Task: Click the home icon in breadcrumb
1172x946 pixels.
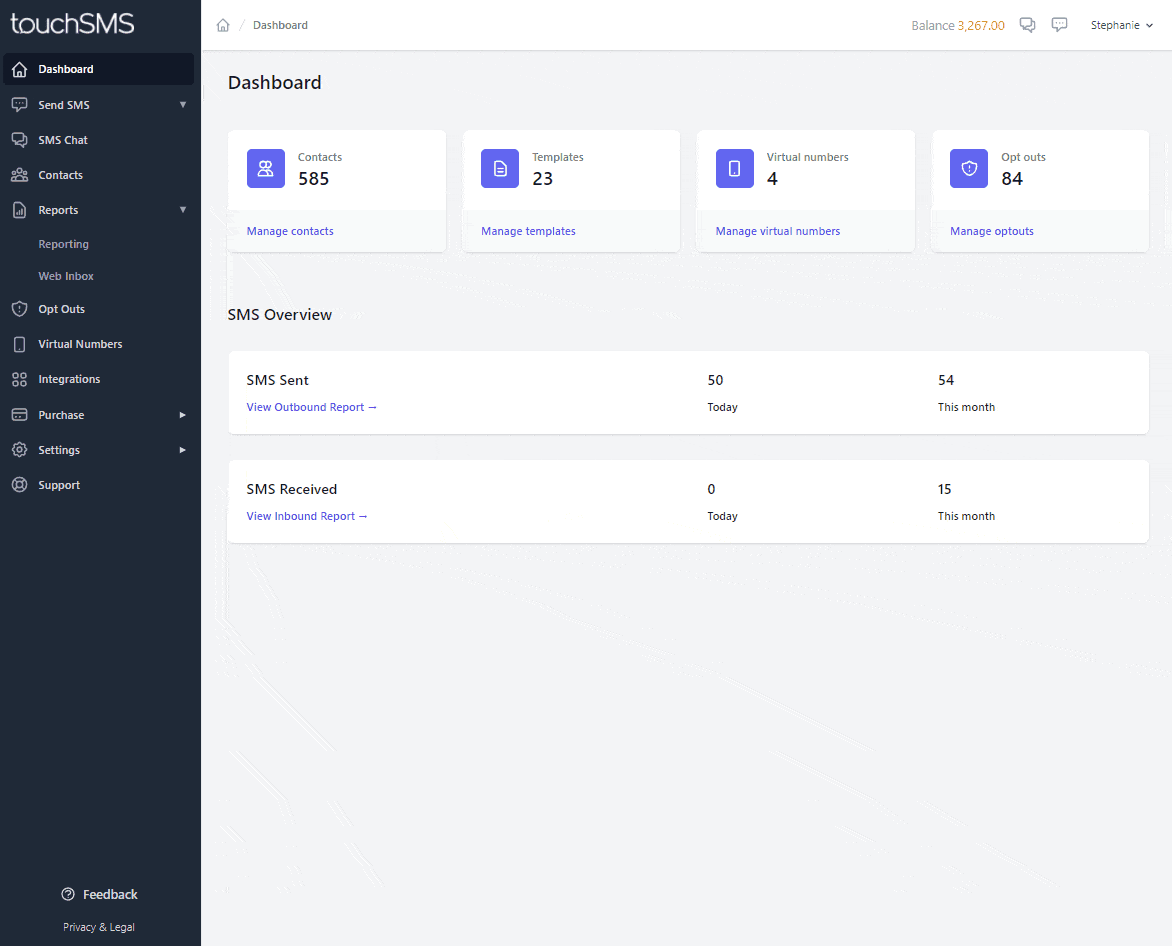Action: tap(223, 25)
